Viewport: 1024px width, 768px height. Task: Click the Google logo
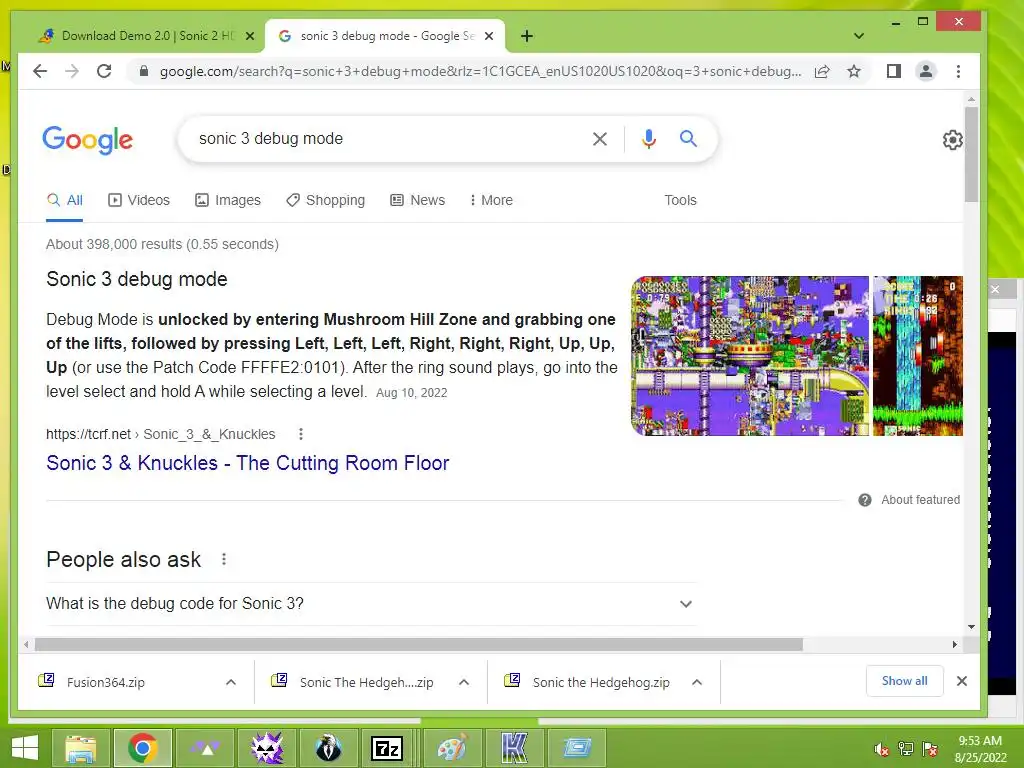88,140
